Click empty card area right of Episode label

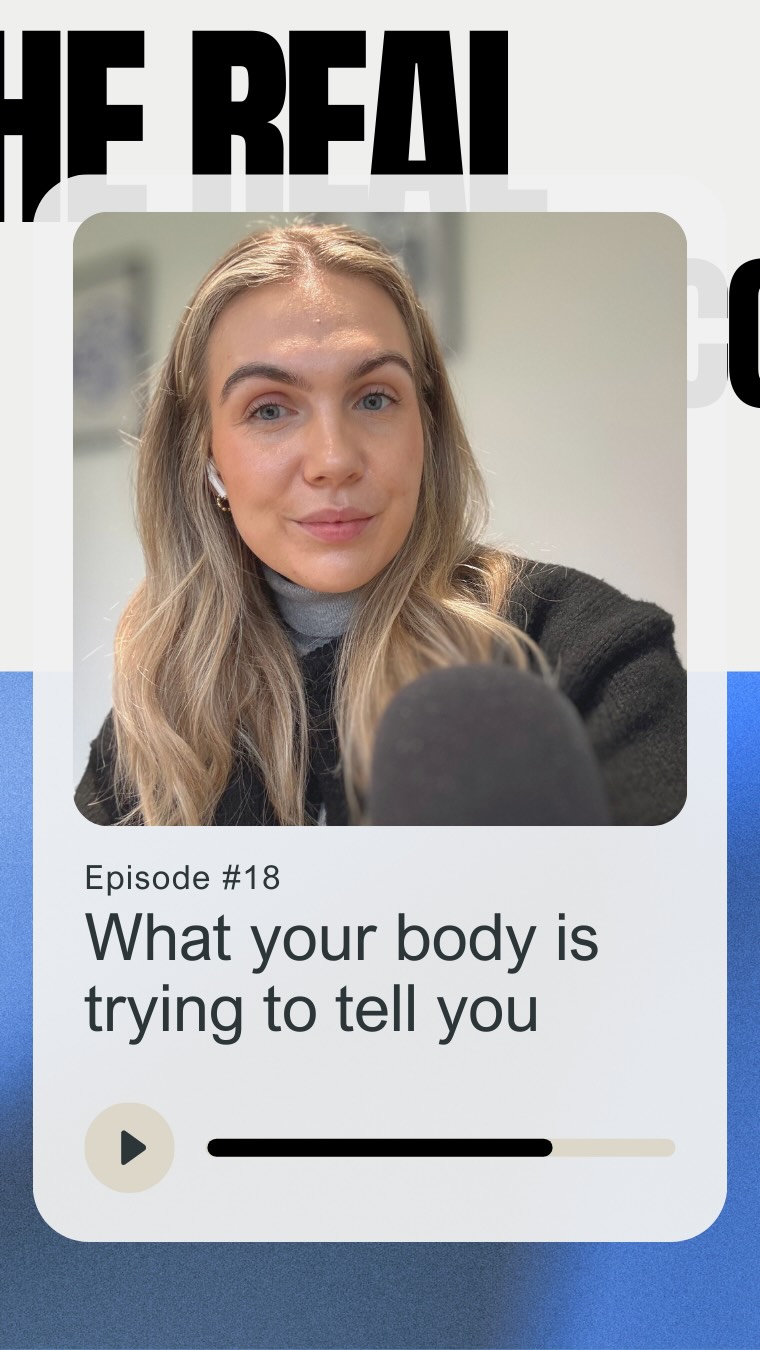coord(500,878)
